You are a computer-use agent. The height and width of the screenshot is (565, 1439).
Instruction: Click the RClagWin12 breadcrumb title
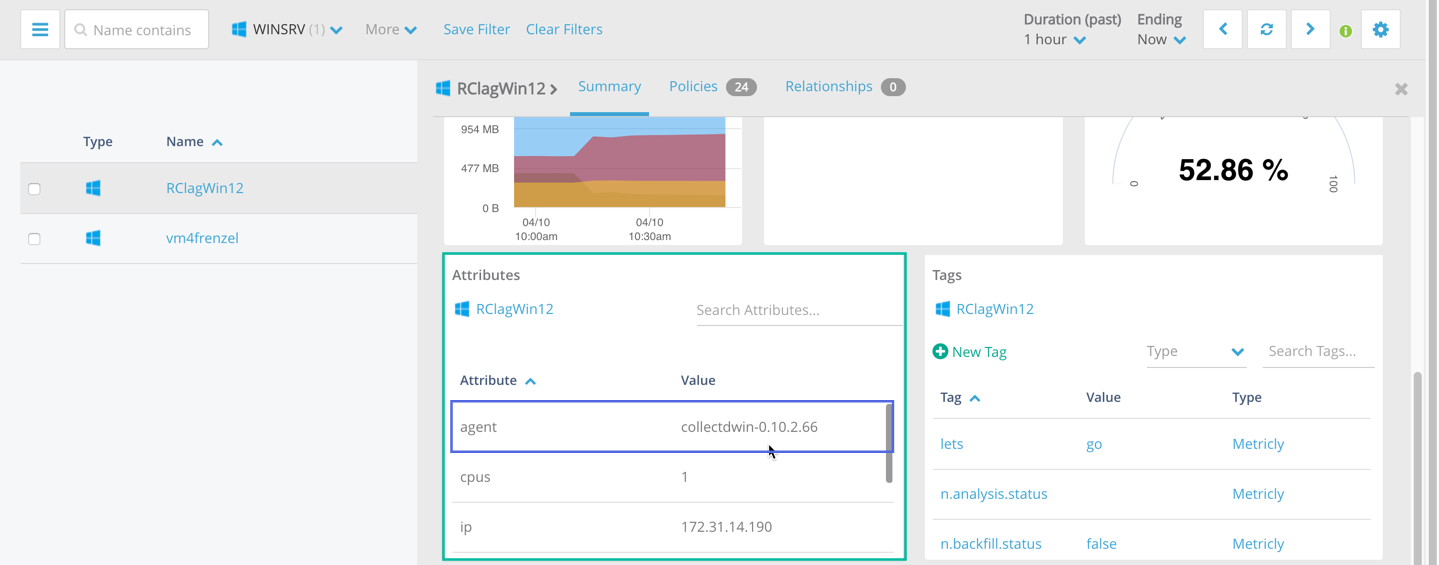click(x=501, y=88)
